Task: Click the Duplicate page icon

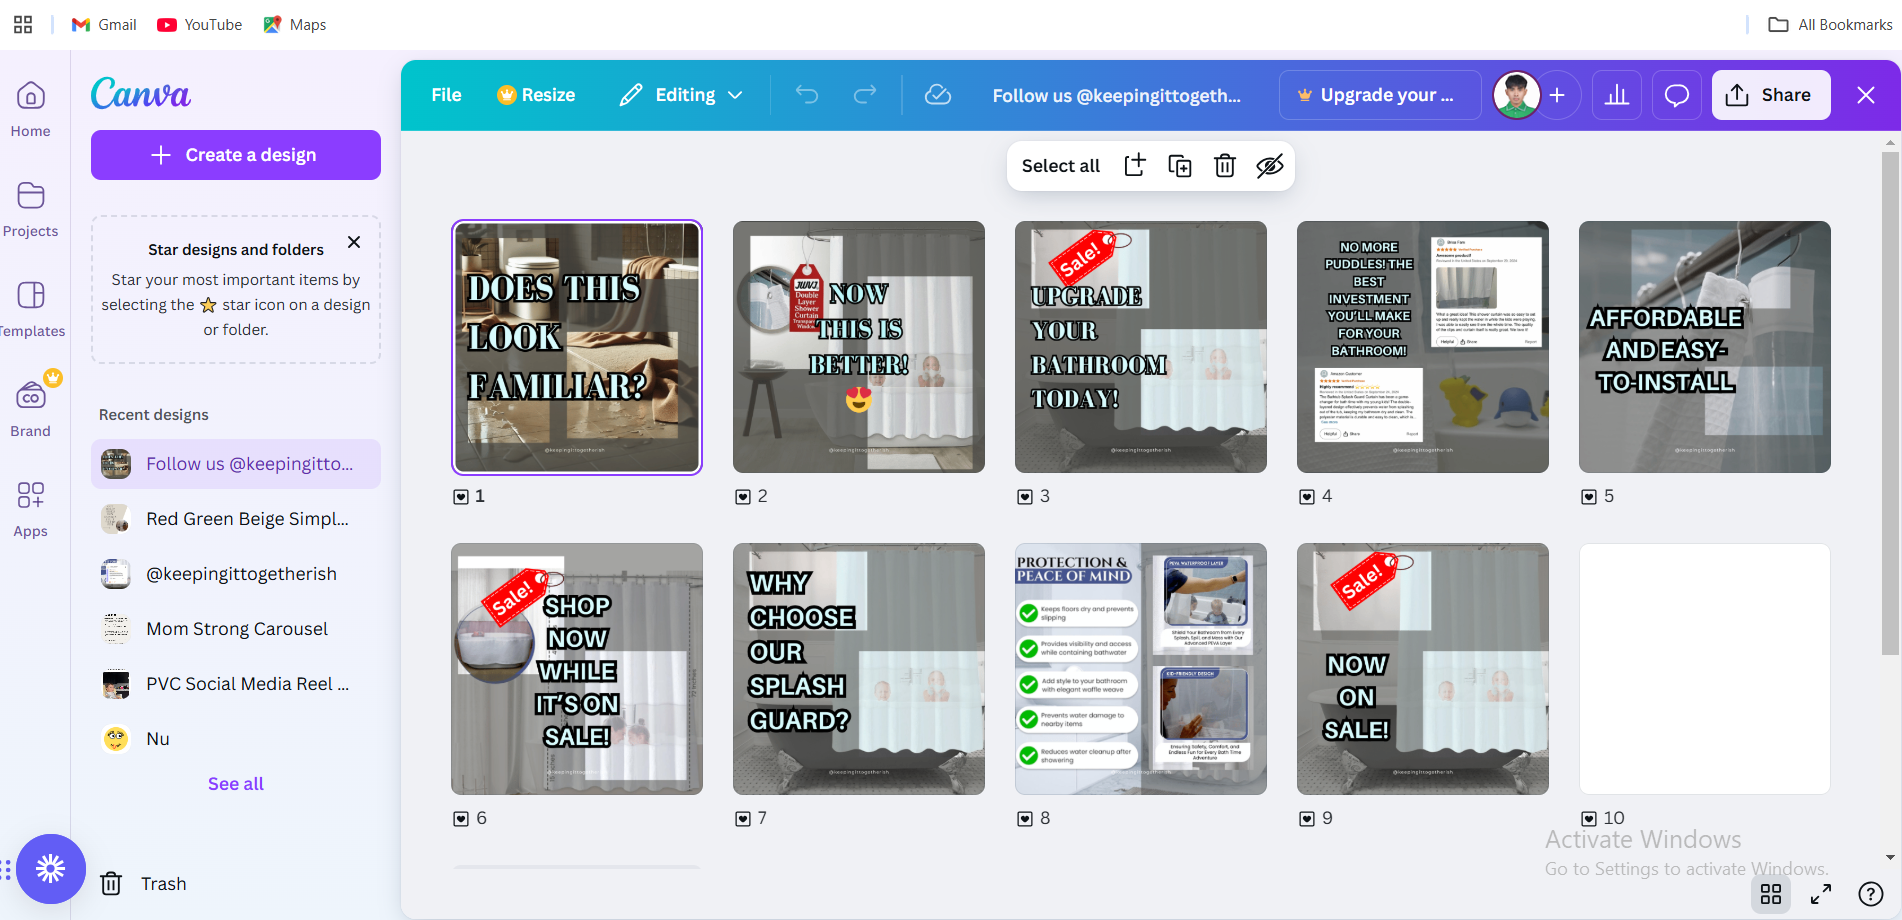Action: point(1180,166)
